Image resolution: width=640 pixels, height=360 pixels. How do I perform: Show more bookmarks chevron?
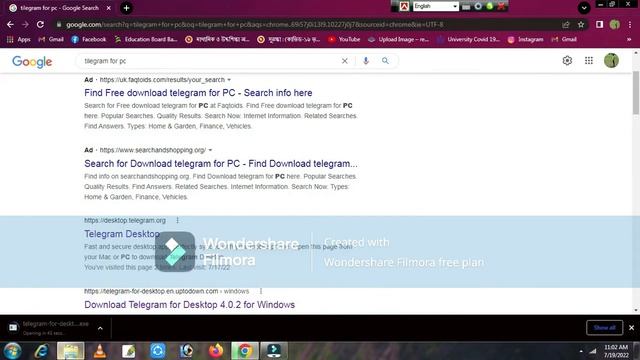[x=629, y=40]
